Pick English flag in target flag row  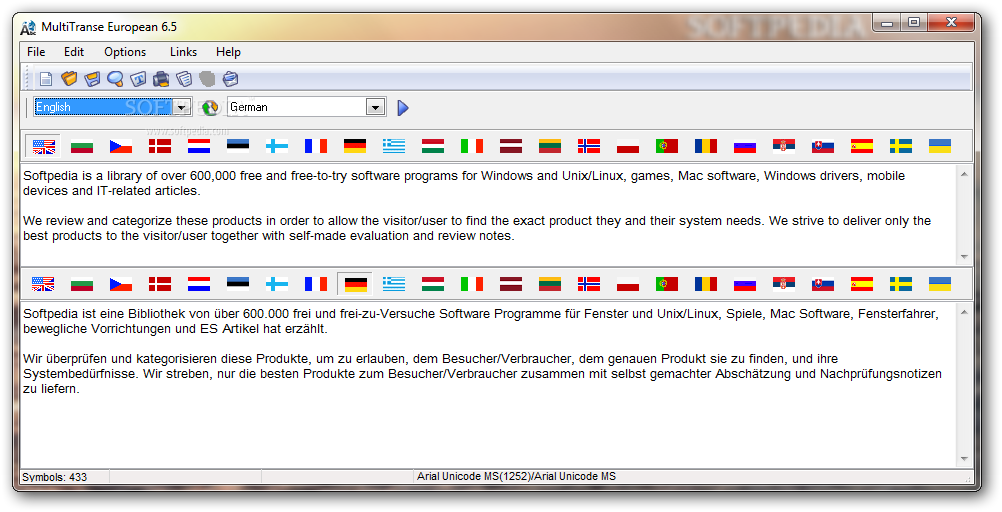(x=43, y=284)
